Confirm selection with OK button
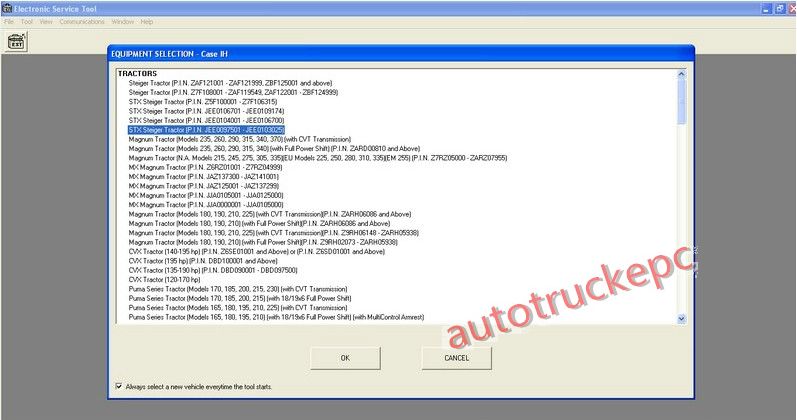 [x=345, y=358]
